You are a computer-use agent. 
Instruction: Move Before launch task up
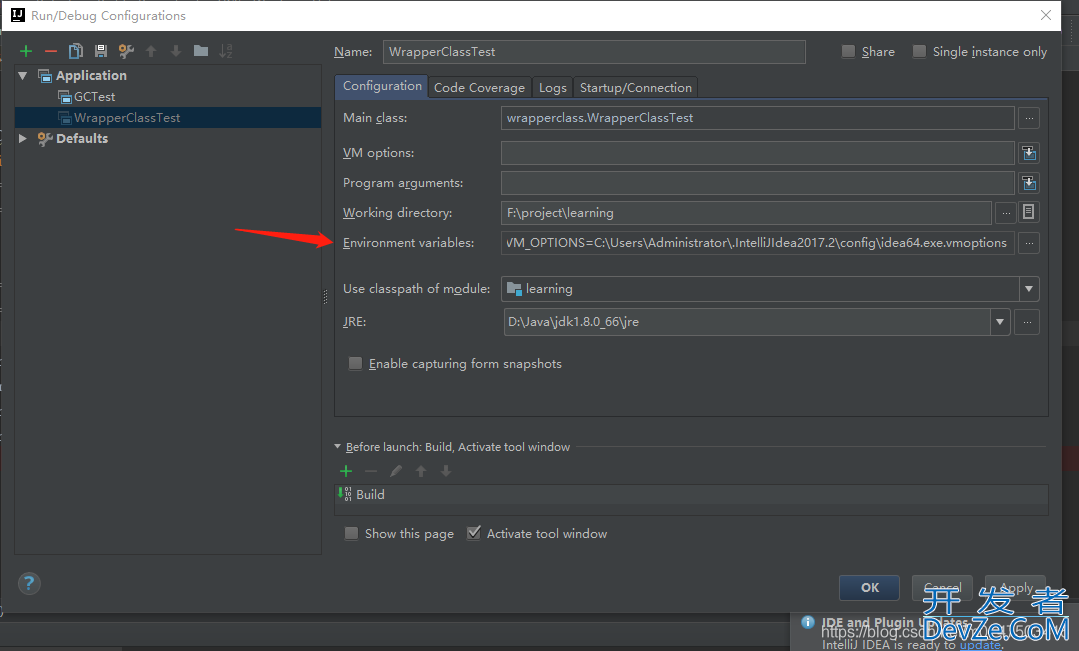(421, 471)
